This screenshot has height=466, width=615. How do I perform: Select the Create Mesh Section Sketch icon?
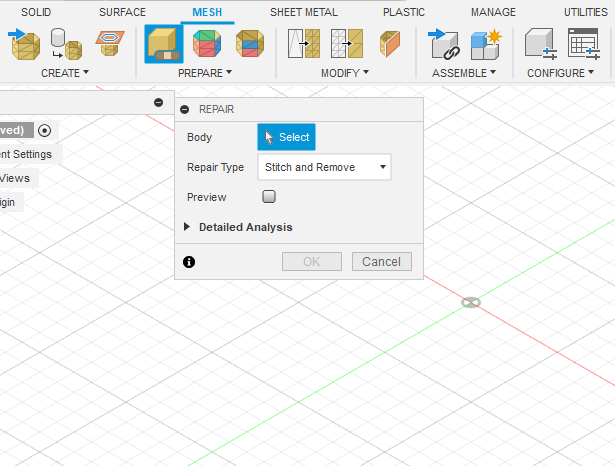109,44
